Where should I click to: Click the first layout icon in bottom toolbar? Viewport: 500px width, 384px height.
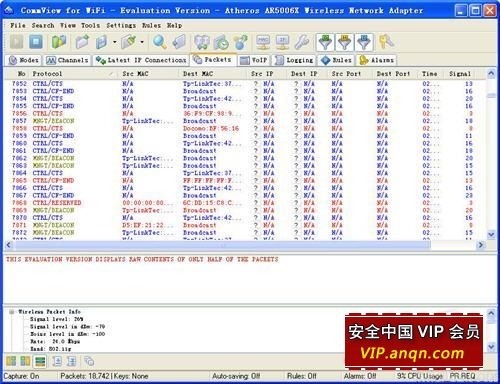point(11,361)
